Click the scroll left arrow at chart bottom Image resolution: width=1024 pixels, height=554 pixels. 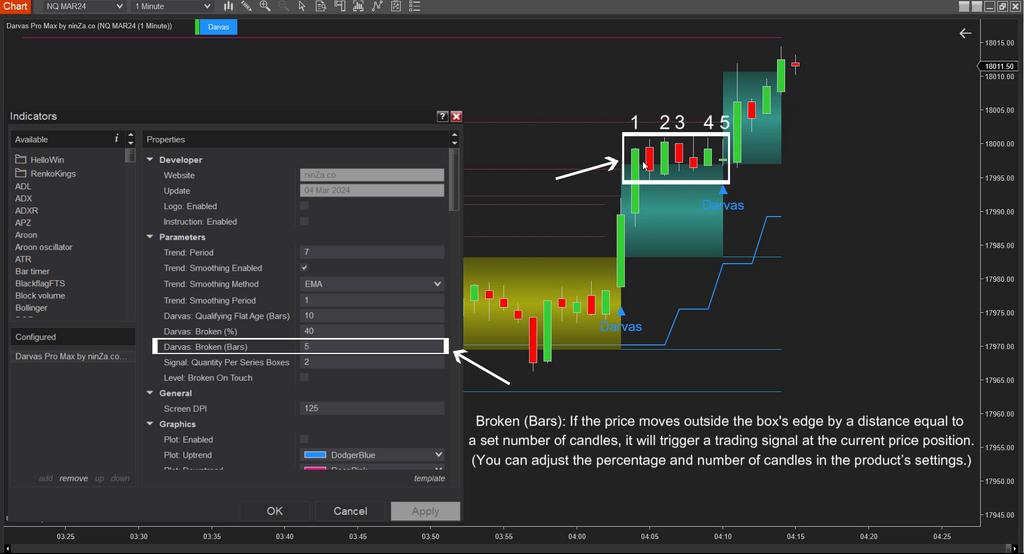[7, 549]
